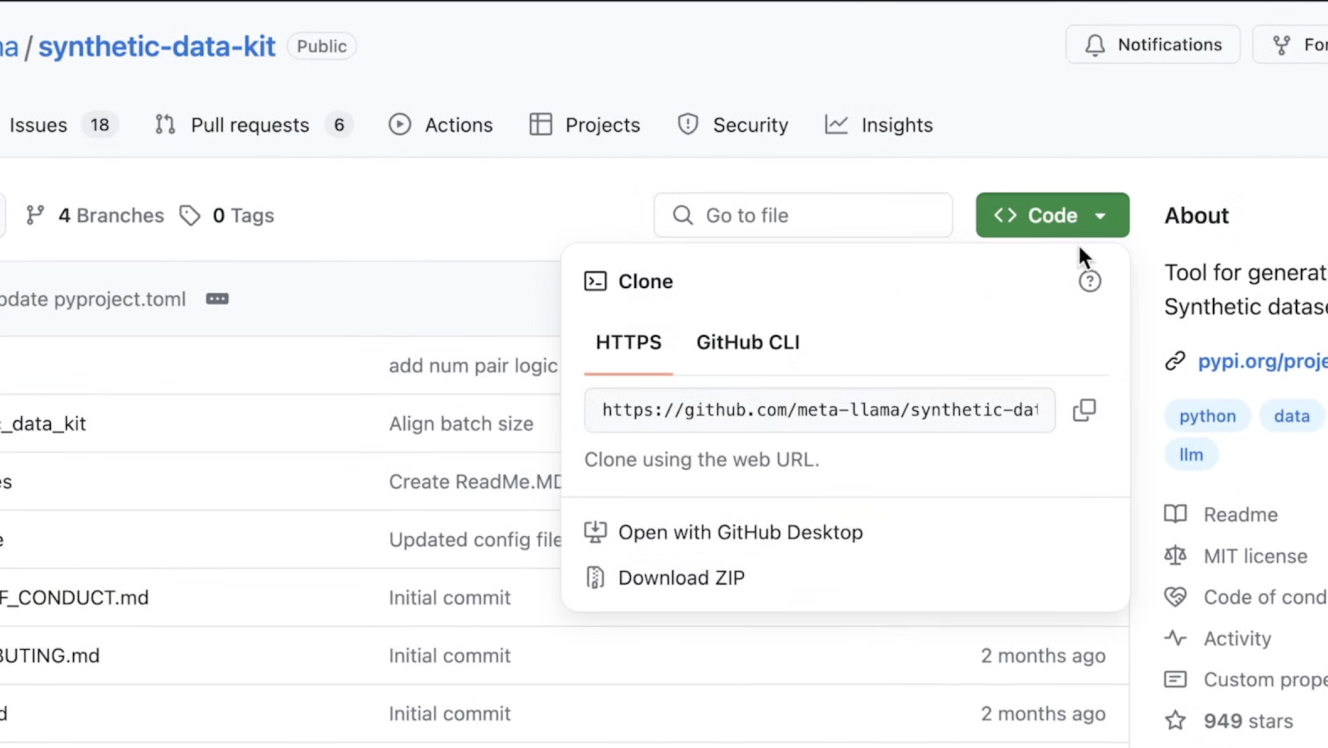
Task: Click the Code of conduct heart icon
Action: [x=1176, y=597]
